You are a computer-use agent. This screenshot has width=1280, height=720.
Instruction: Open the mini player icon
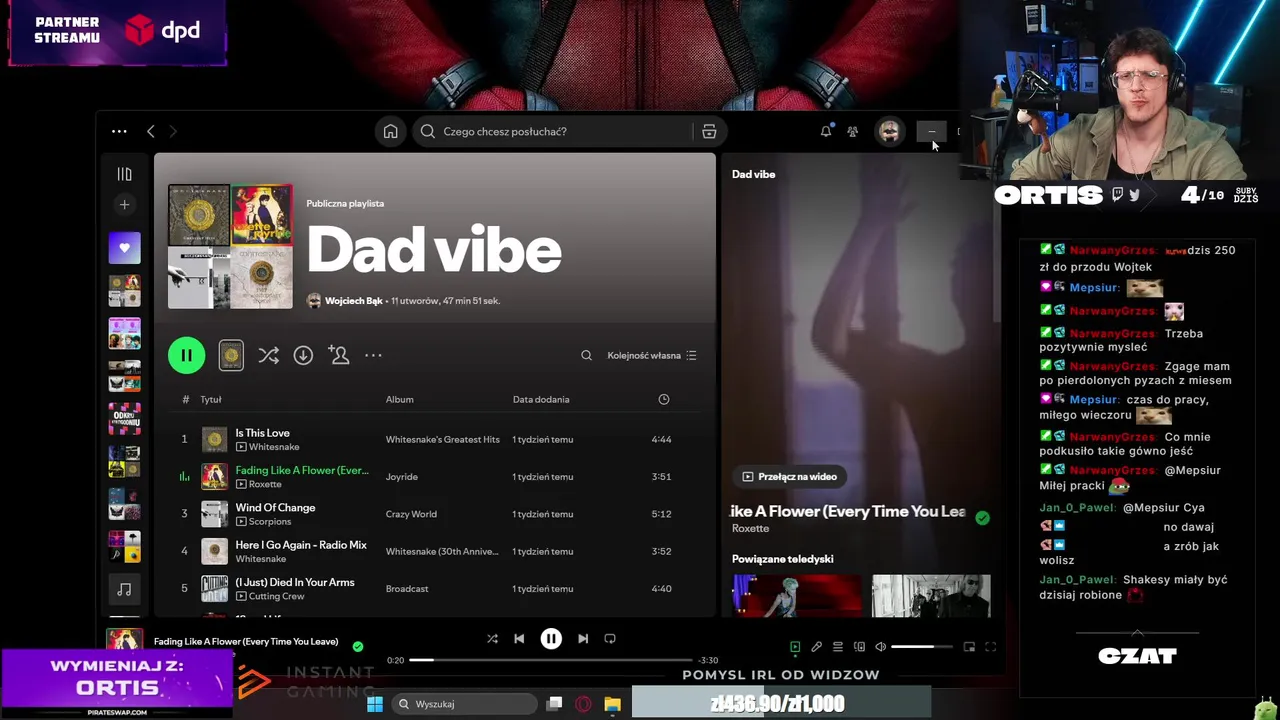point(969,647)
